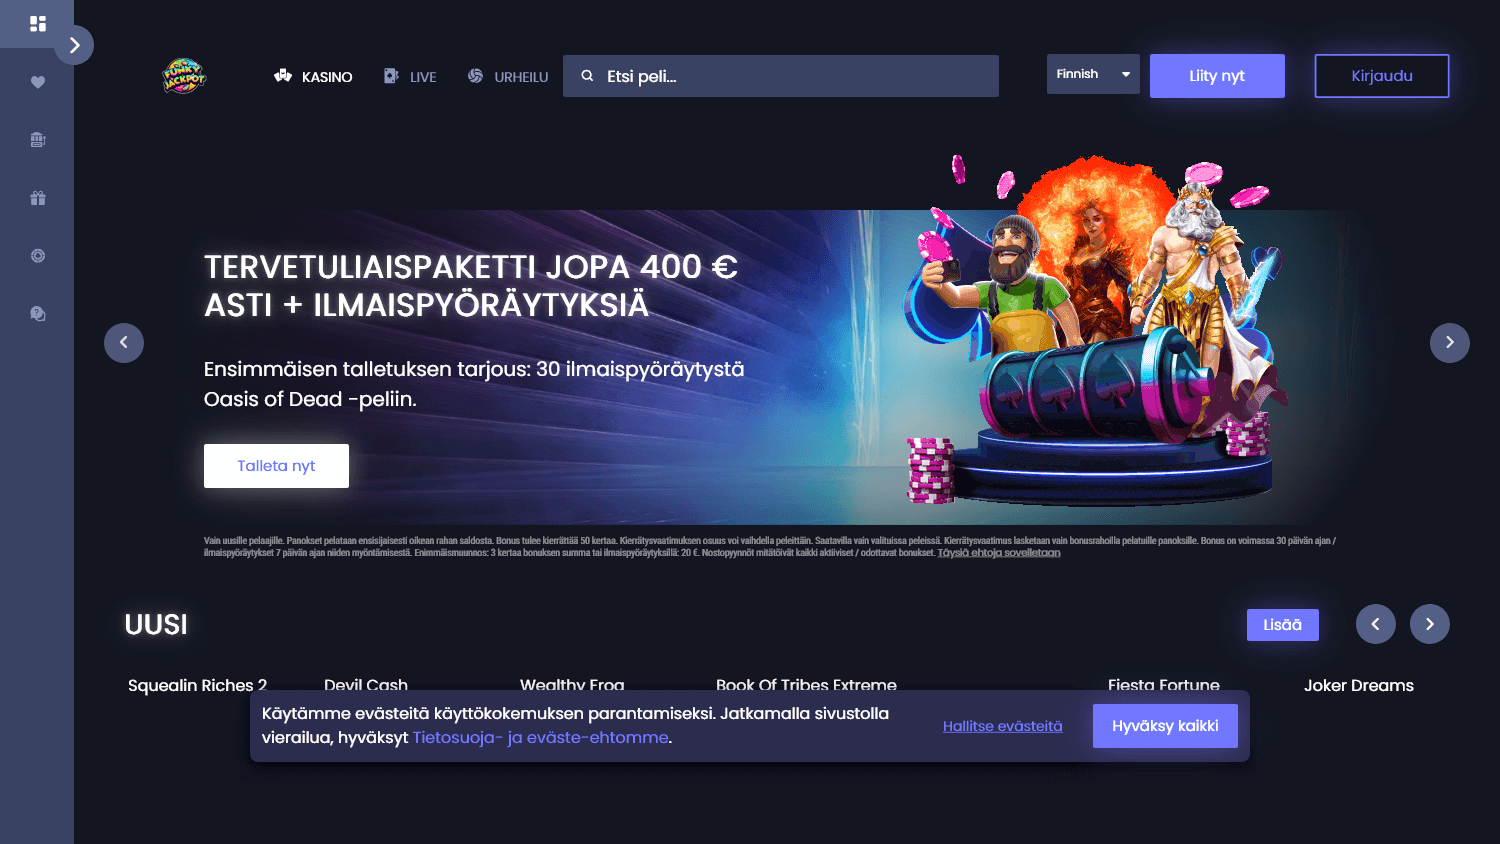Accept cookies via Hyväksy kaikki
This screenshot has height=844, width=1500.
pos(1164,725)
